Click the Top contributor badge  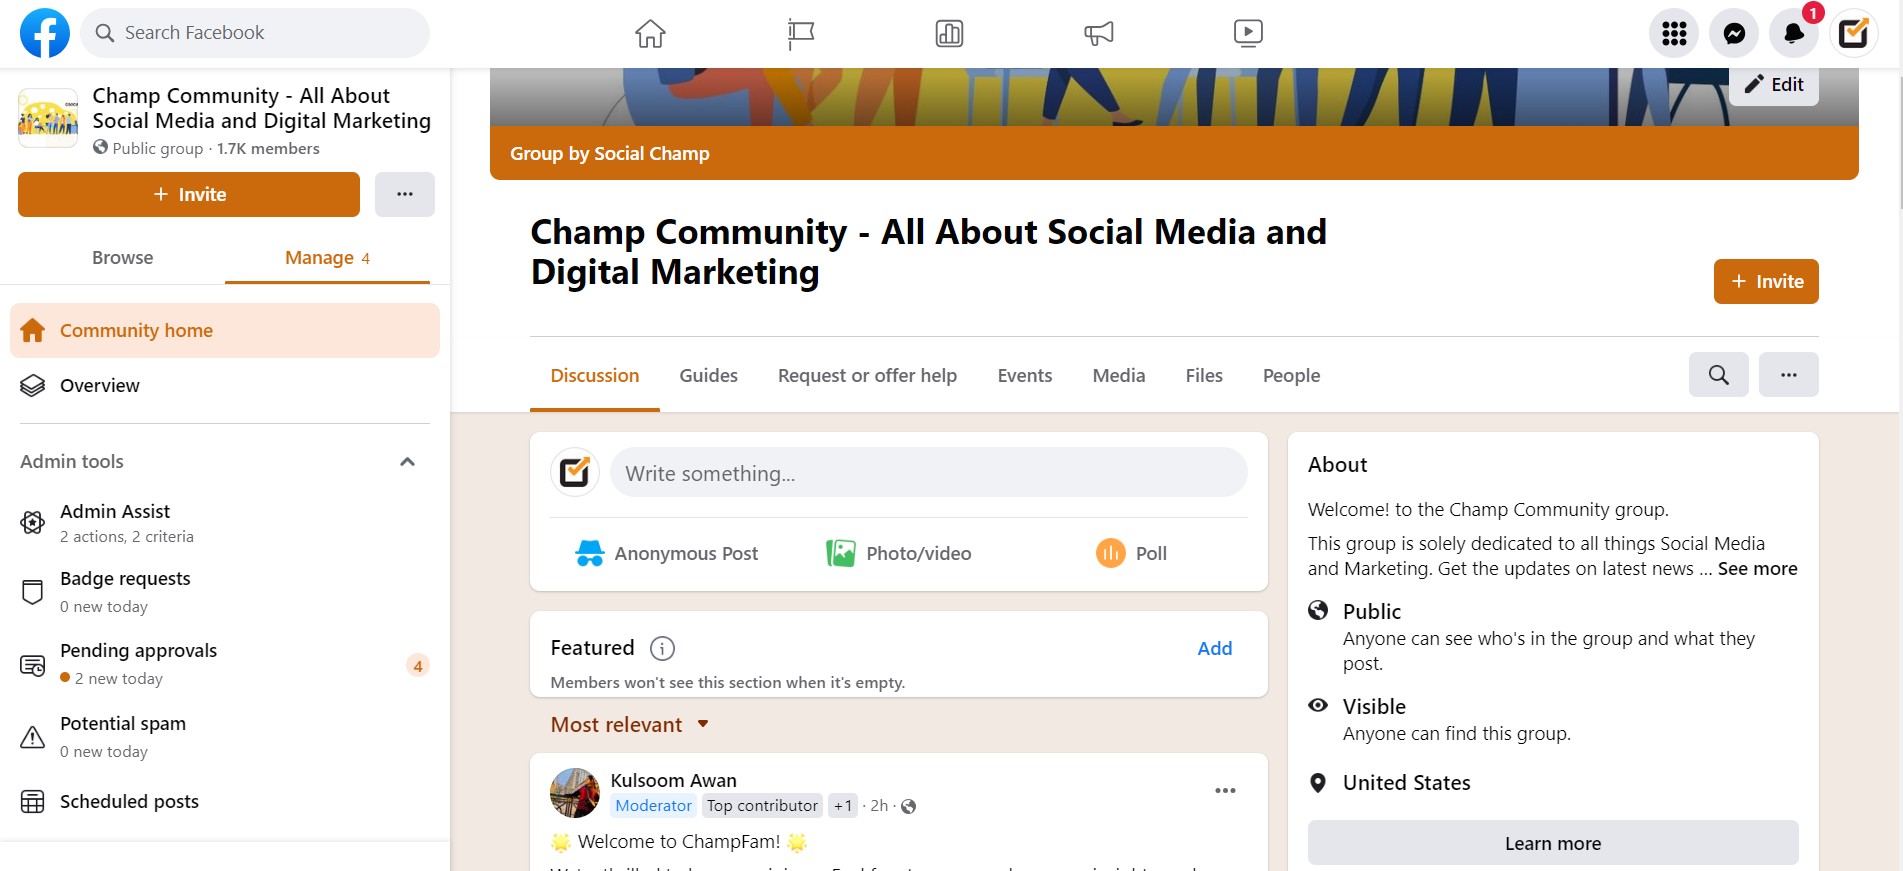click(x=762, y=806)
